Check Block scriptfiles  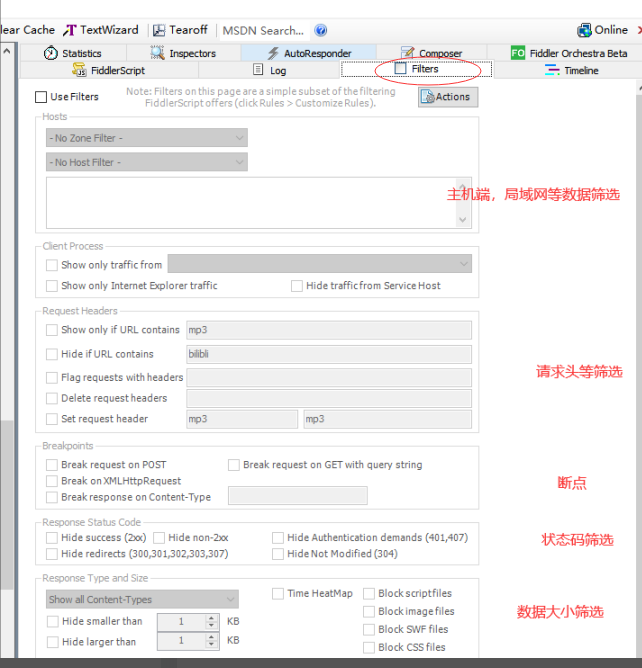(x=369, y=594)
